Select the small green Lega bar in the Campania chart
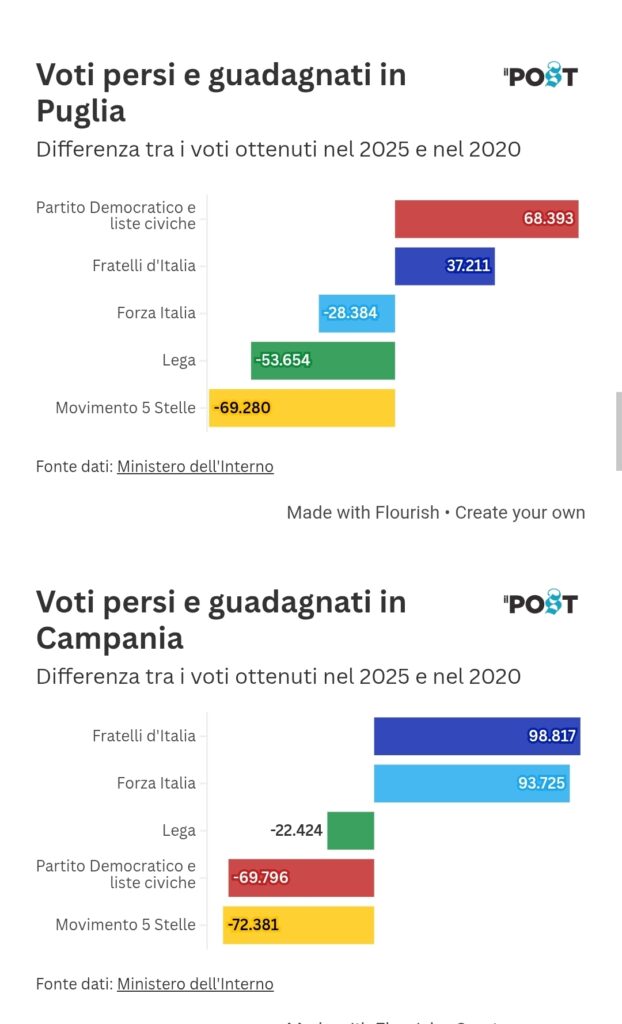 (350, 830)
